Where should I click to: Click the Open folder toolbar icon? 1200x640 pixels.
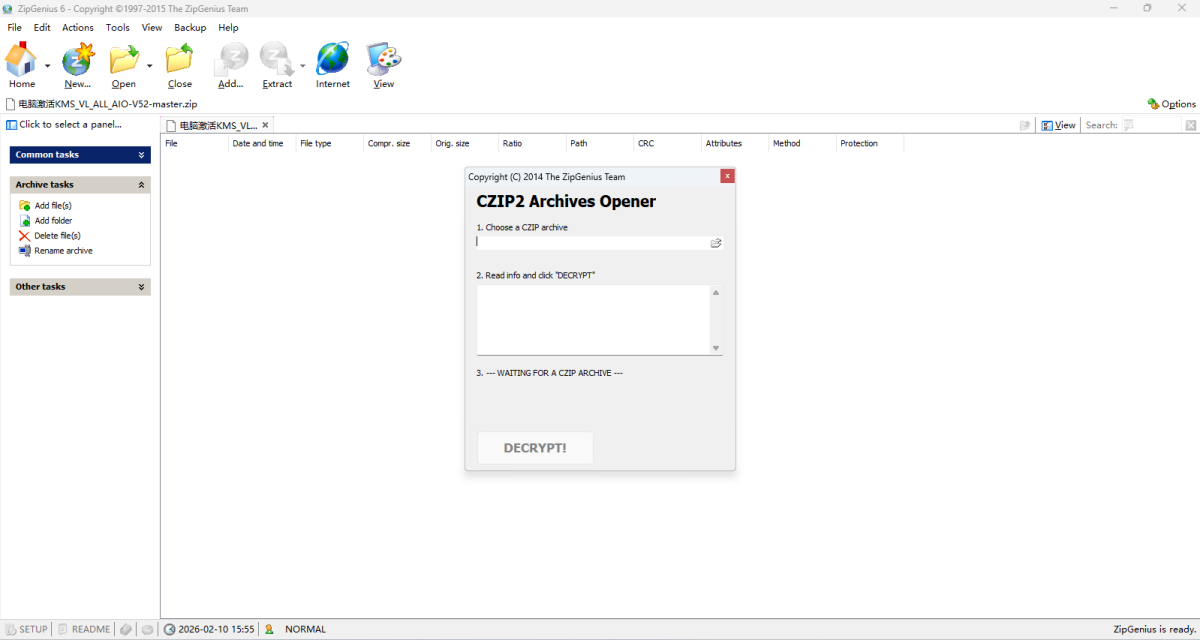click(124, 61)
